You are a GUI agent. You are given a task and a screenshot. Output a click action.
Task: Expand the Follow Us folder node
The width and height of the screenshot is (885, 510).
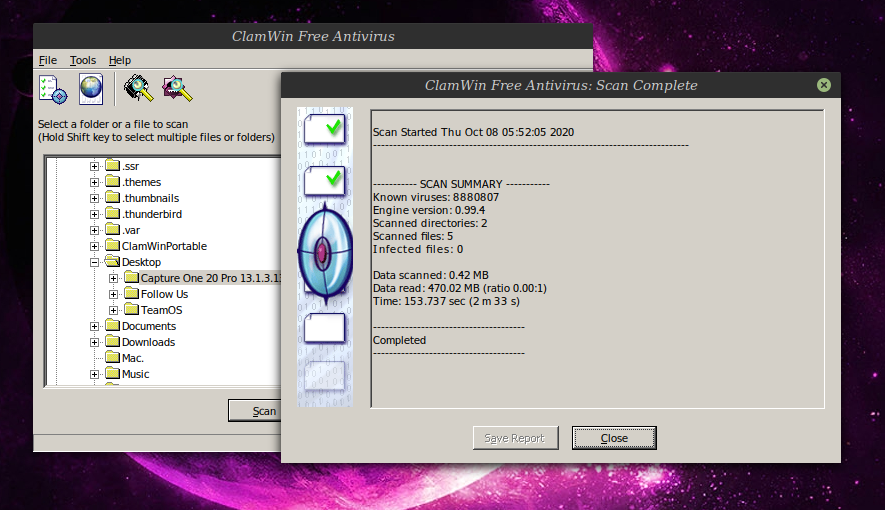(x=113, y=294)
